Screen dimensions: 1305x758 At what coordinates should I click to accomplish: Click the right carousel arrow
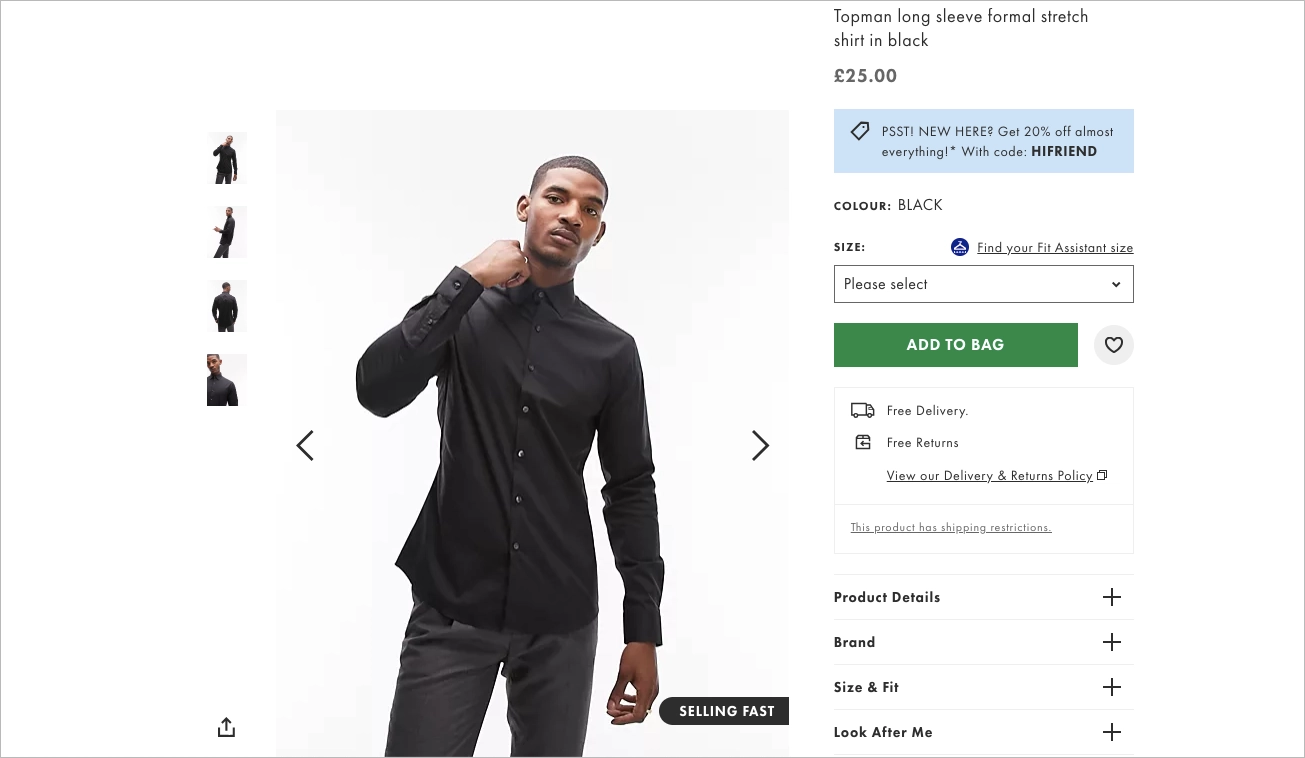pyautogui.click(x=760, y=445)
